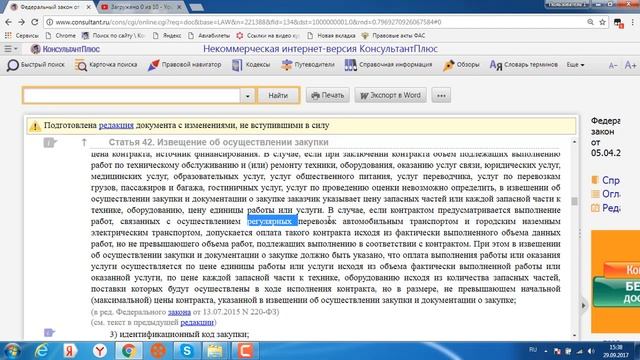Open Авиабилеты bookmark
This screenshot has height=360, width=640.
pyautogui.click(x=209, y=36)
